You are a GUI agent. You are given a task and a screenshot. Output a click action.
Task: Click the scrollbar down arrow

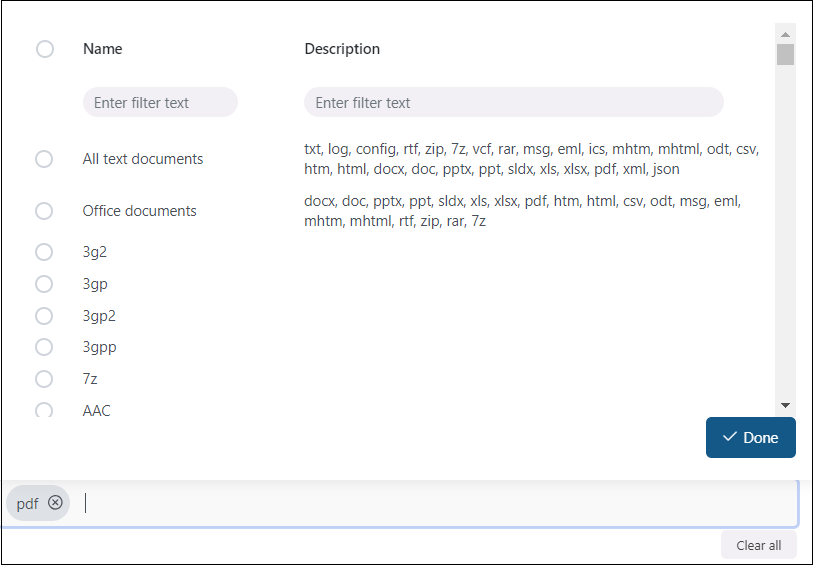785,404
